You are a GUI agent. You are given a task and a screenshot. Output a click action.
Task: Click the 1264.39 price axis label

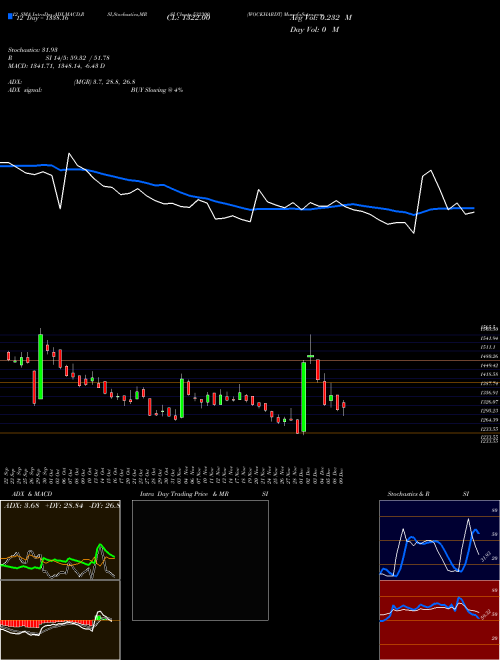tap(490, 420)
